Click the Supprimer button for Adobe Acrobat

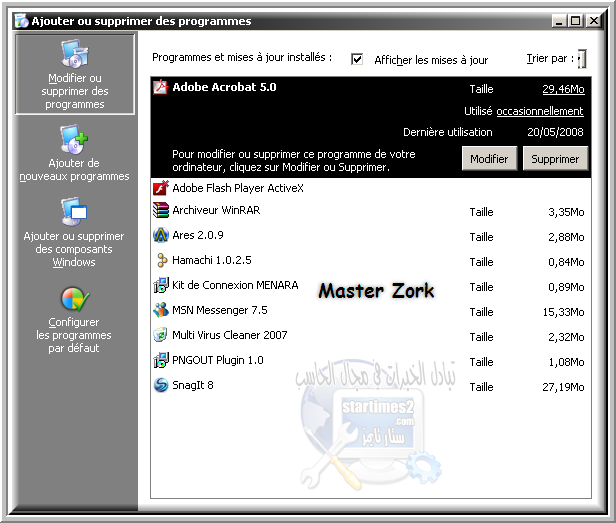[555, 159]
